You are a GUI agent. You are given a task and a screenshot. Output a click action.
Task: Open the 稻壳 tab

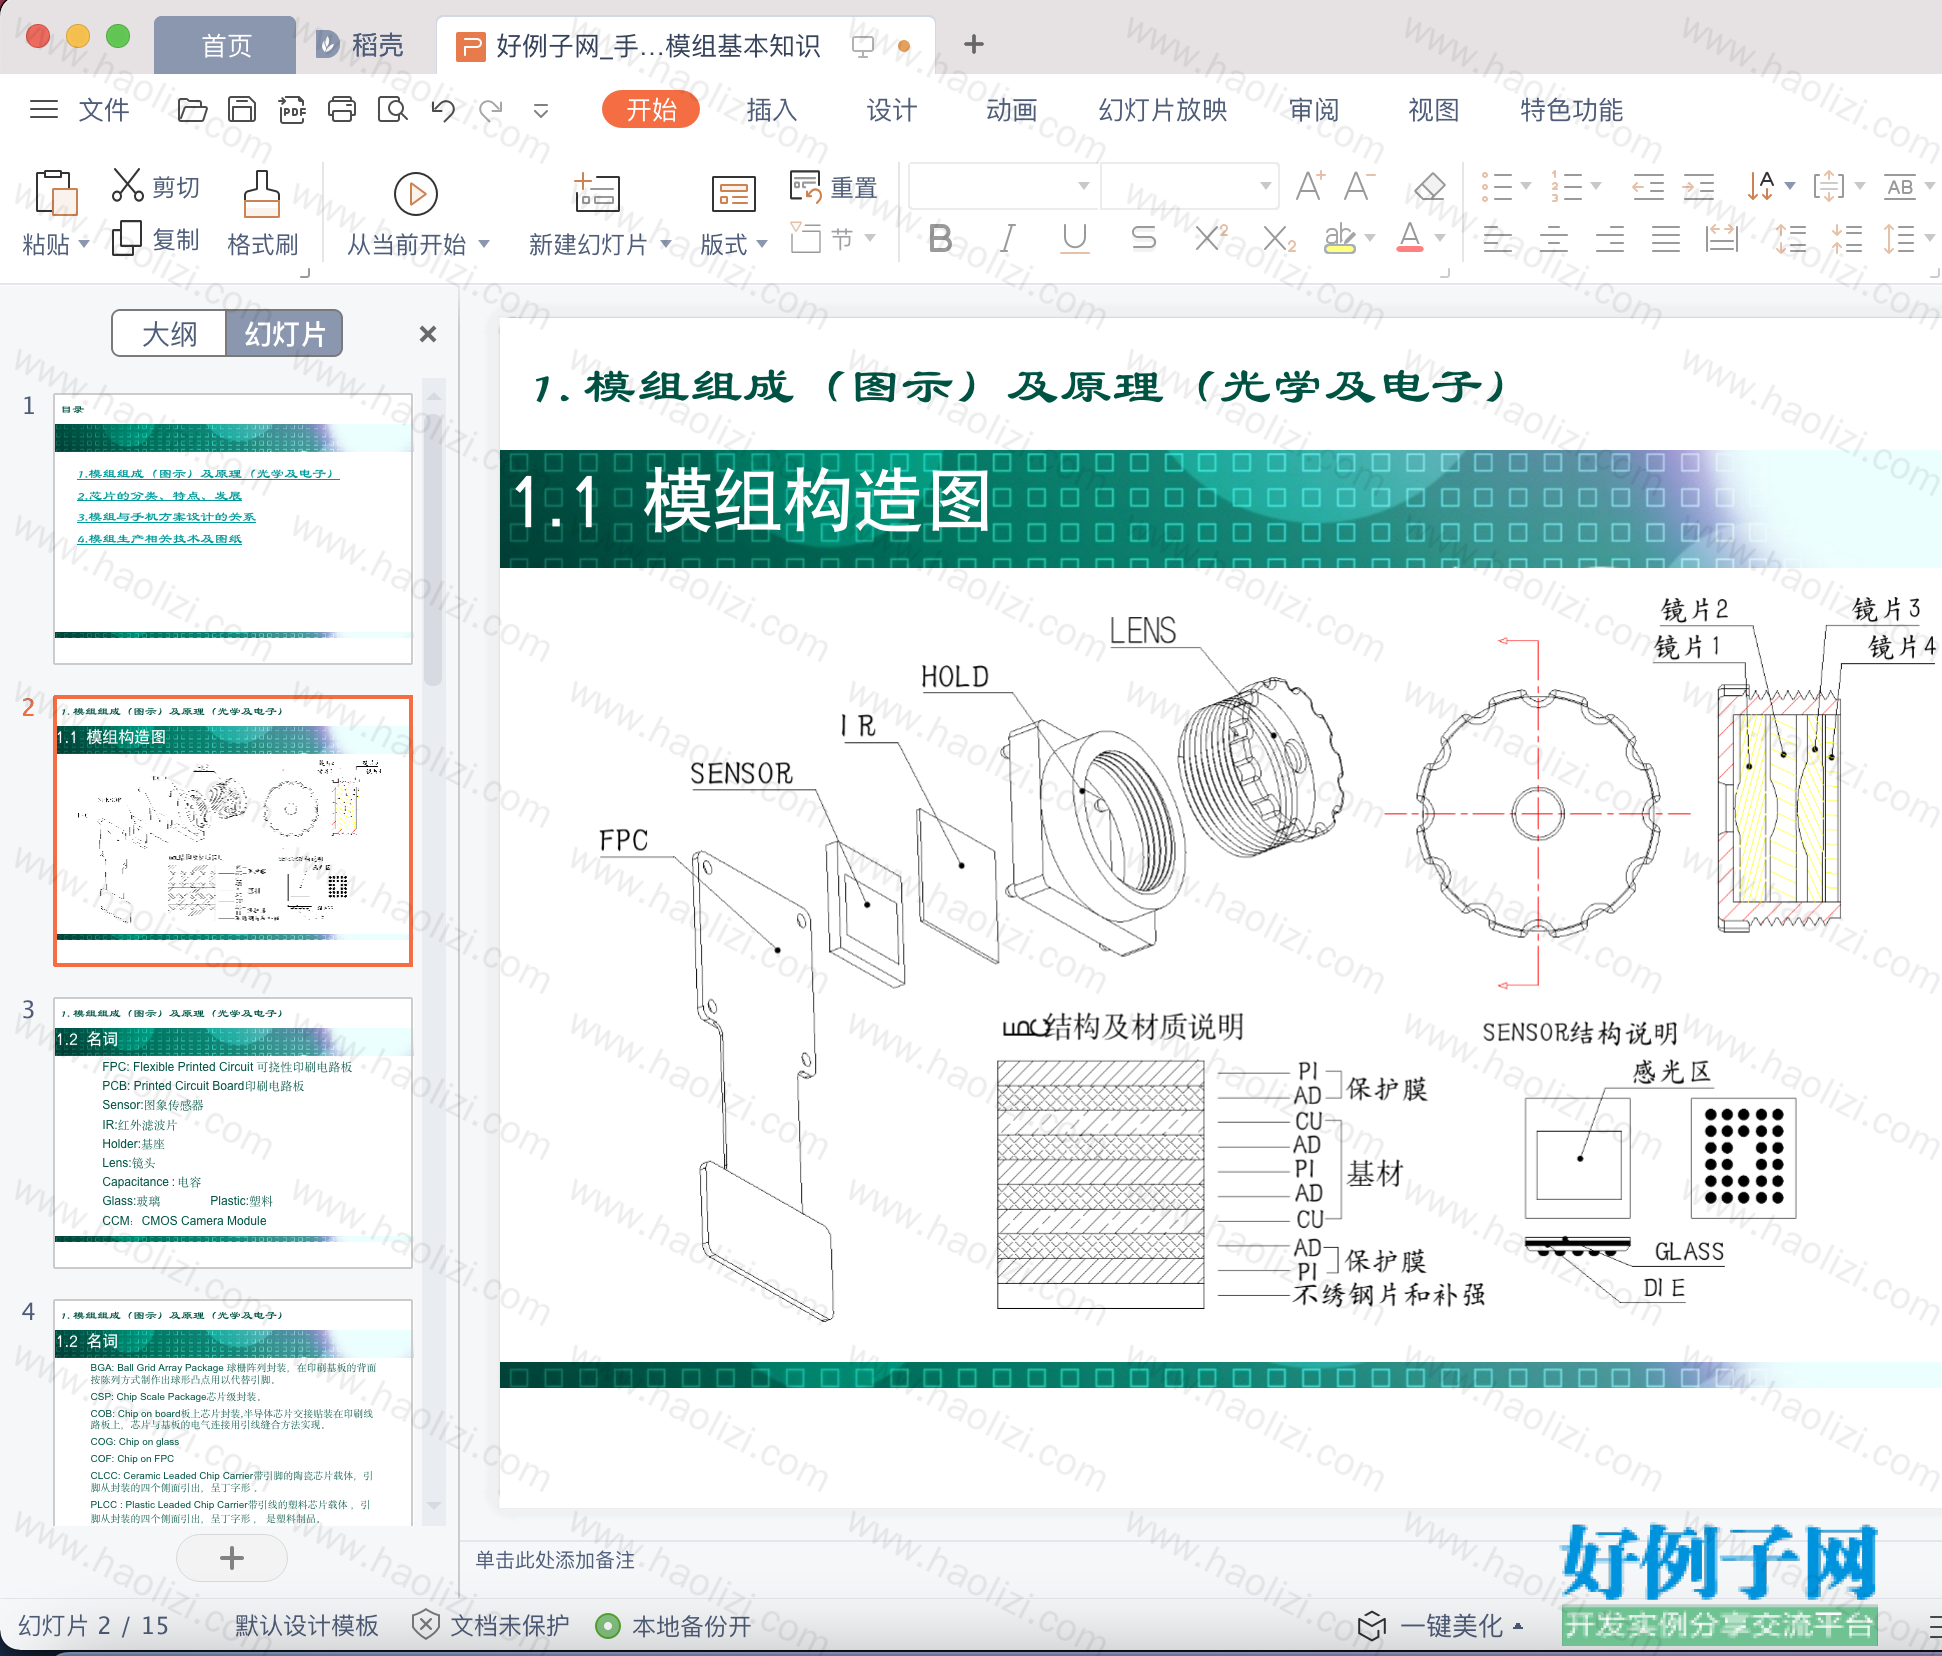point(360,45)
